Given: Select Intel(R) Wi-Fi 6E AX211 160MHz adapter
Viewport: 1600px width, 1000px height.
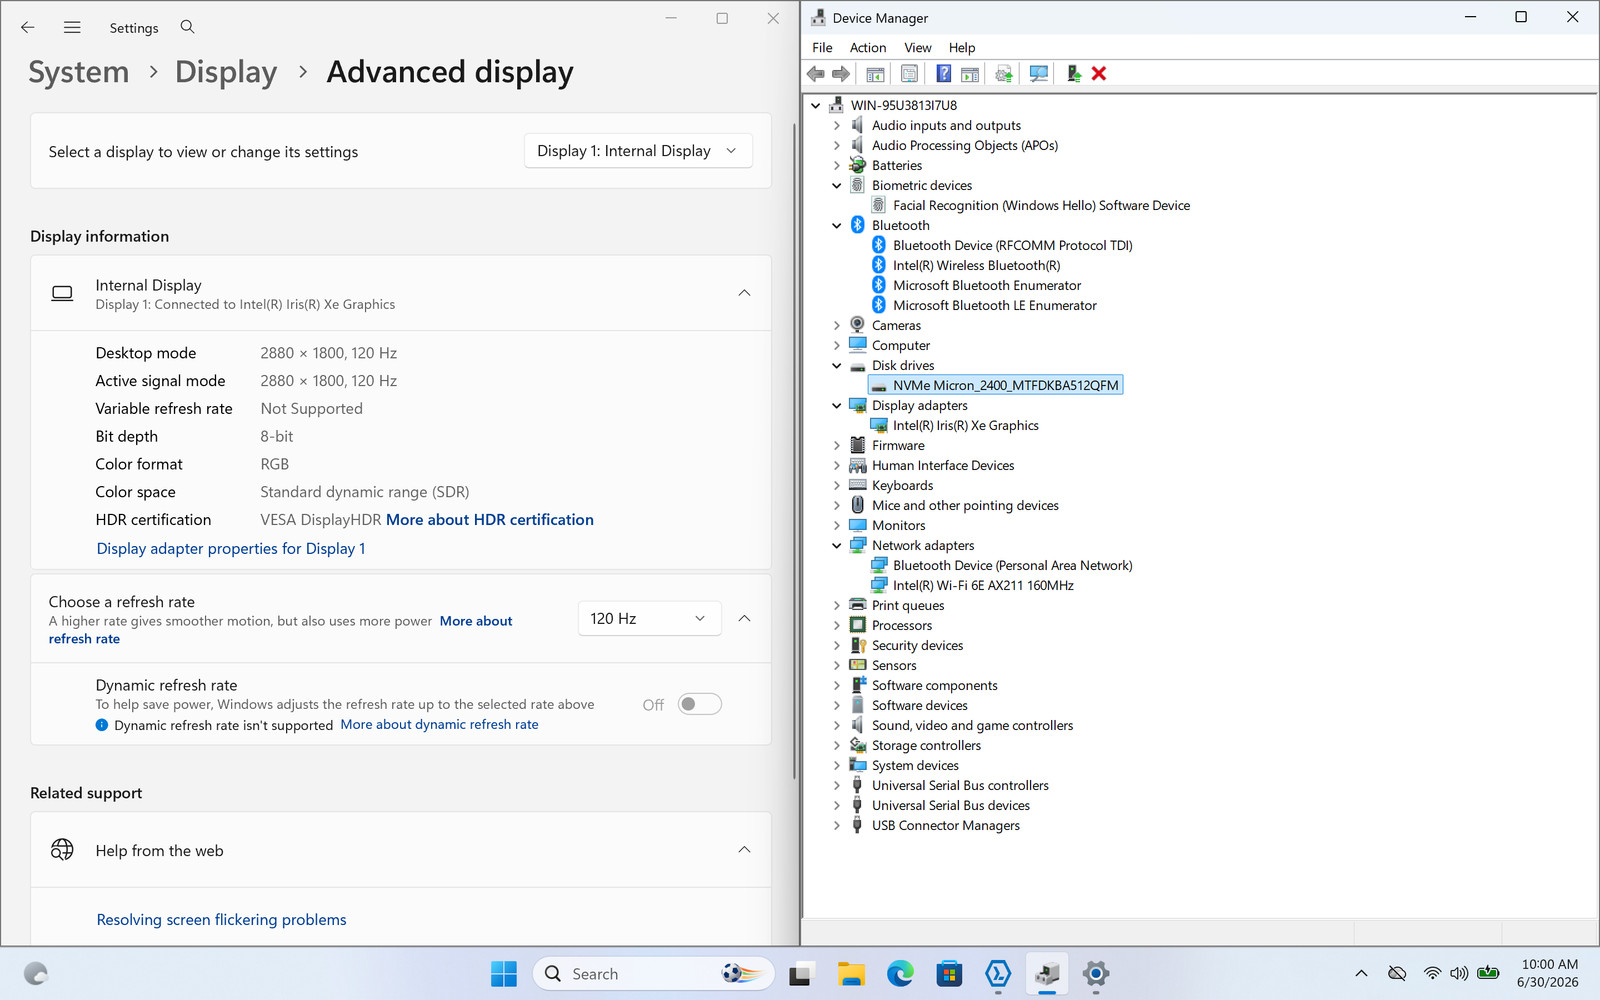Looking at the screenshot, I should [983, 586].
